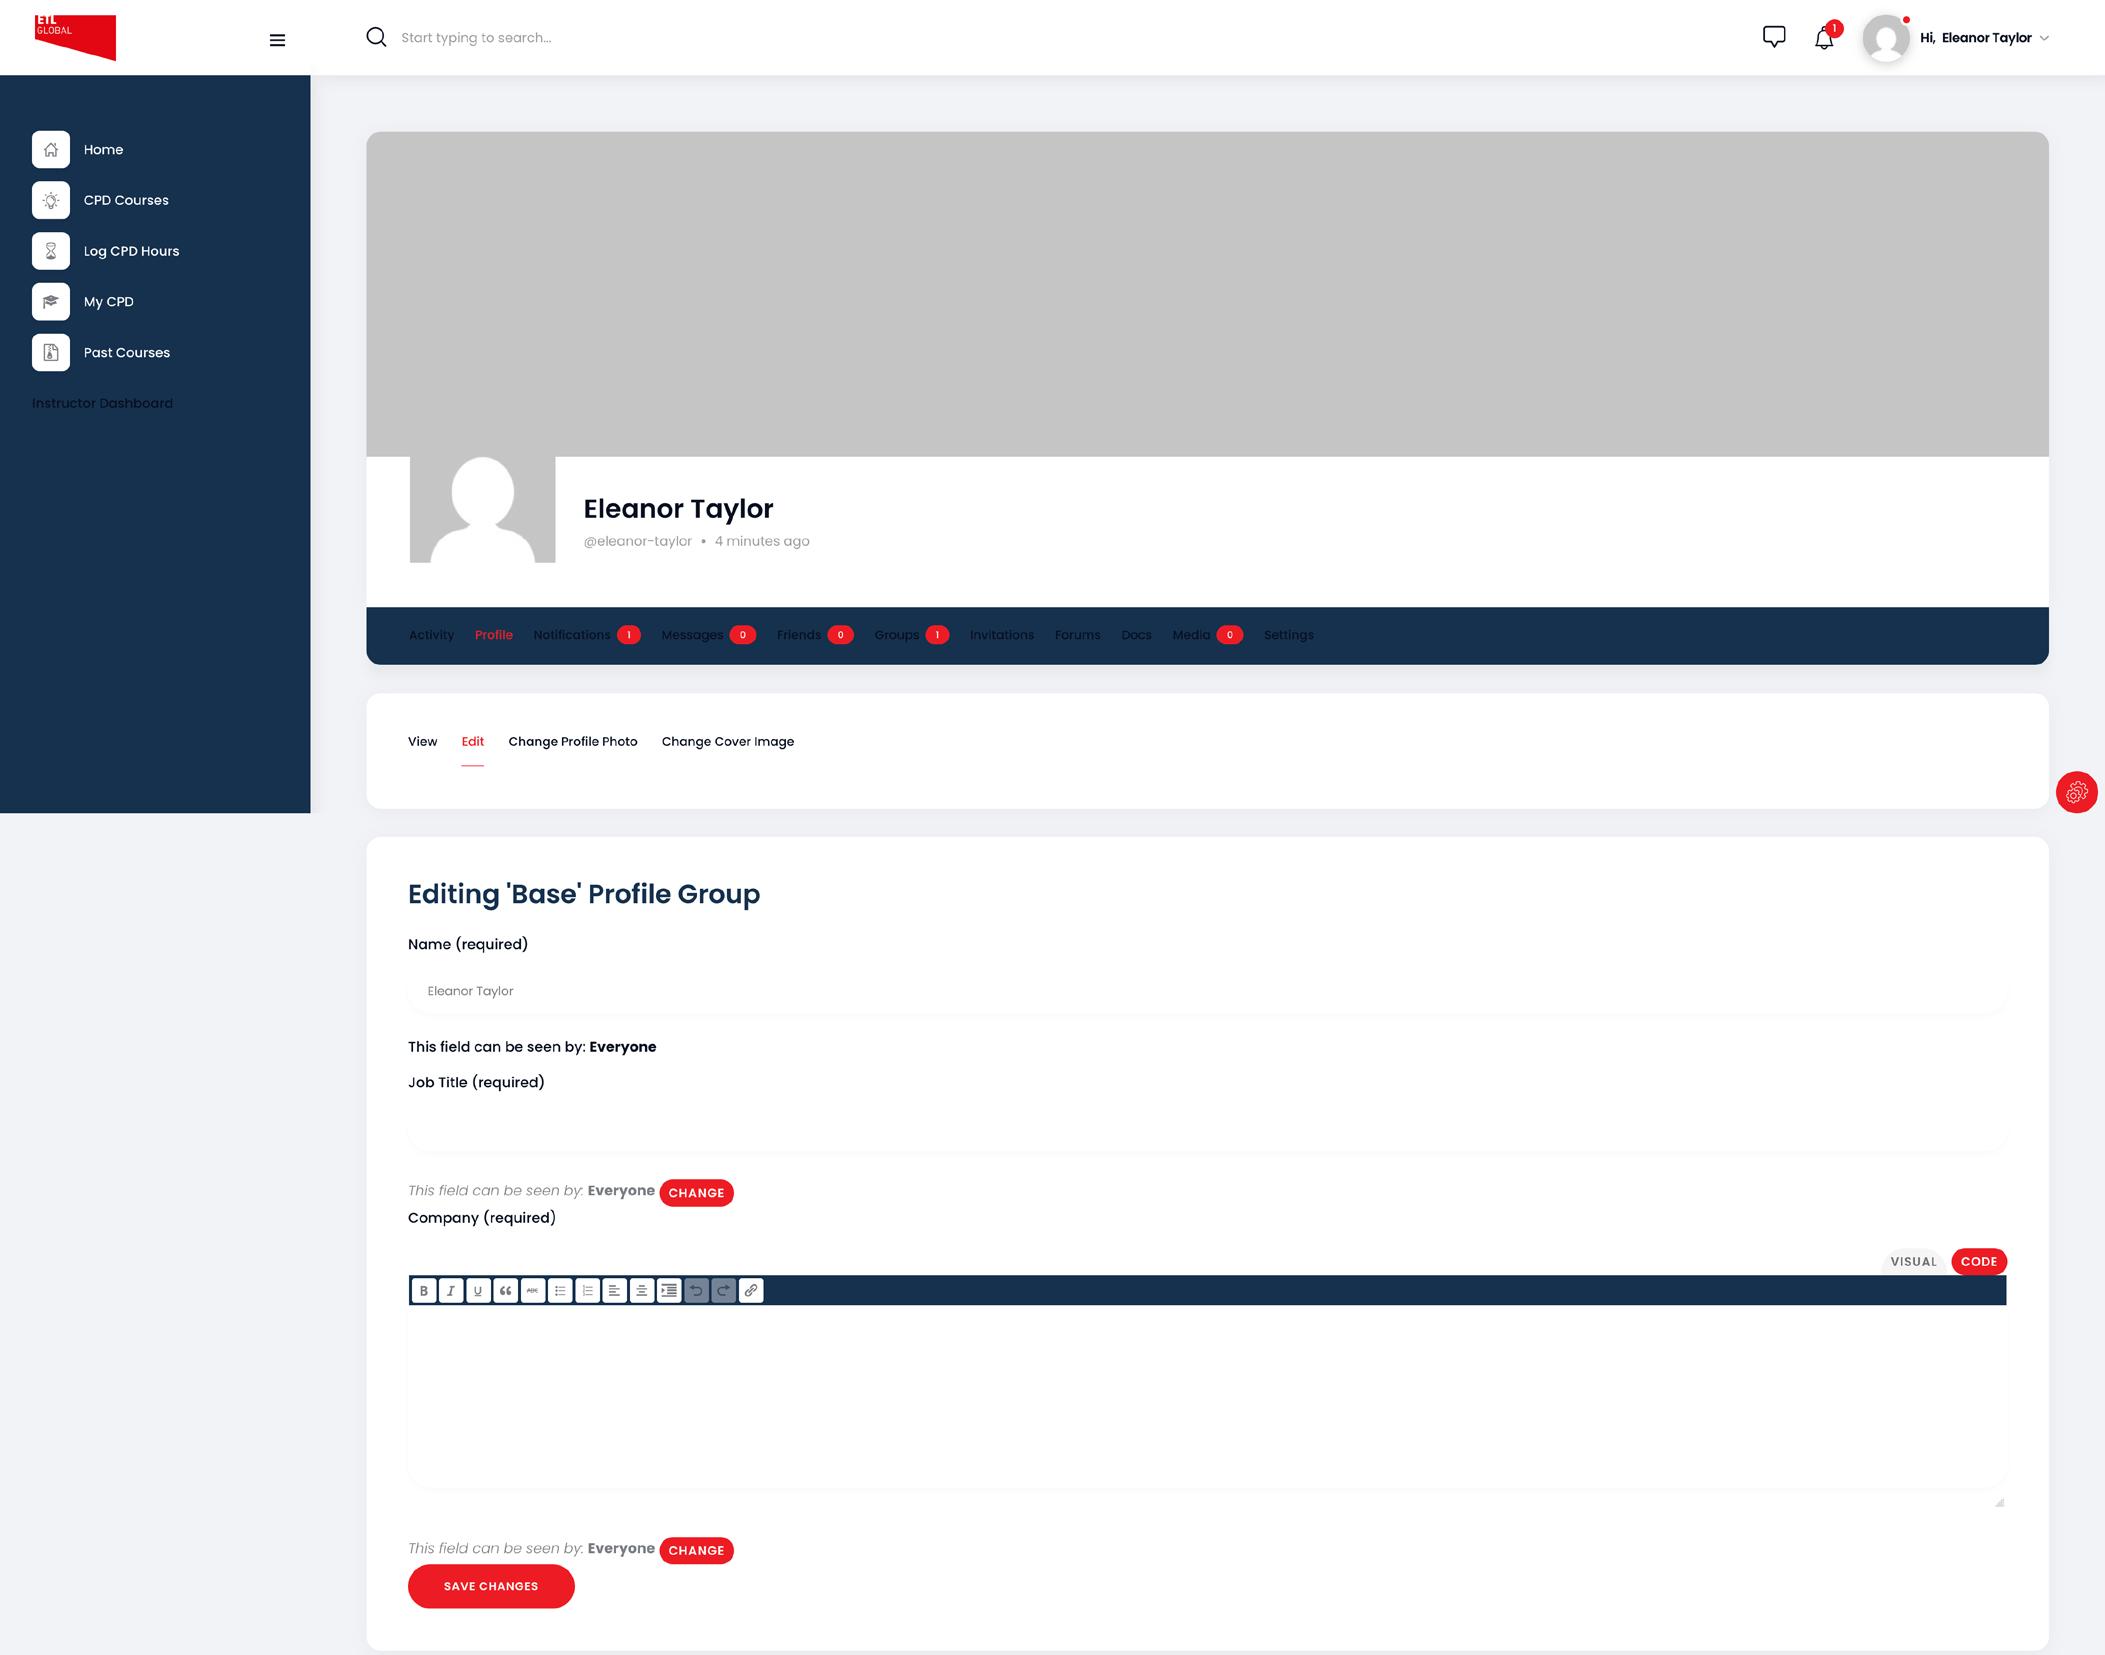Open the notifications bell icon
Image resolution: width=2105 pixels, height=1655 pixels.
[1824, 38]
